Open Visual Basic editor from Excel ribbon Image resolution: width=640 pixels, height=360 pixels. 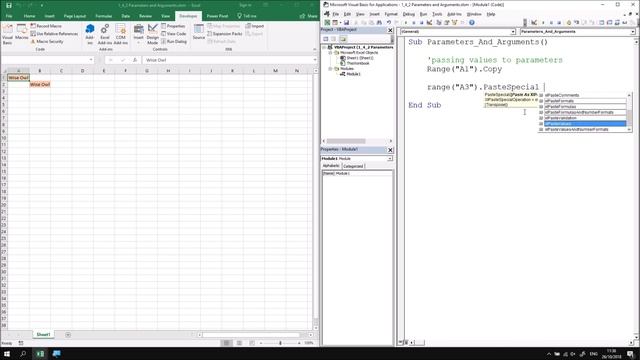tap(7, 34)
